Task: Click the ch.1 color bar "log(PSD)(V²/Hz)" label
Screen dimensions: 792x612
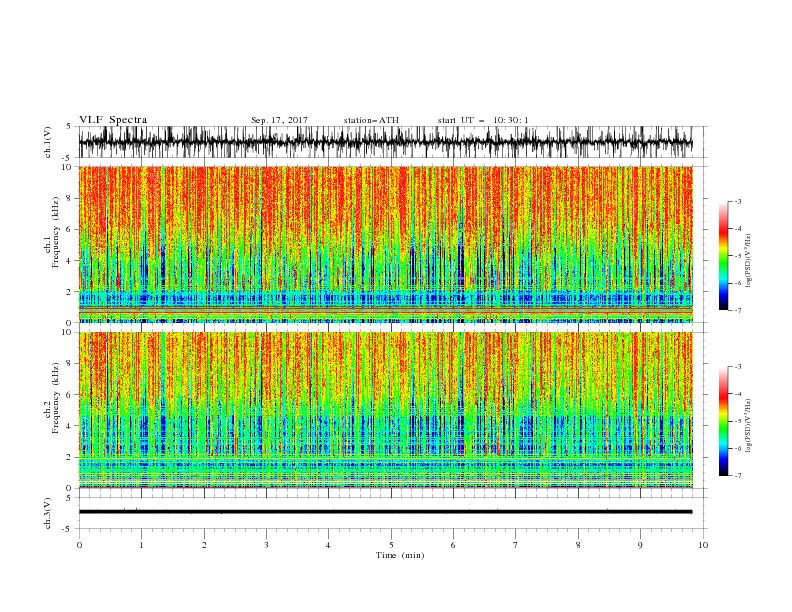Action: [749, 259]
